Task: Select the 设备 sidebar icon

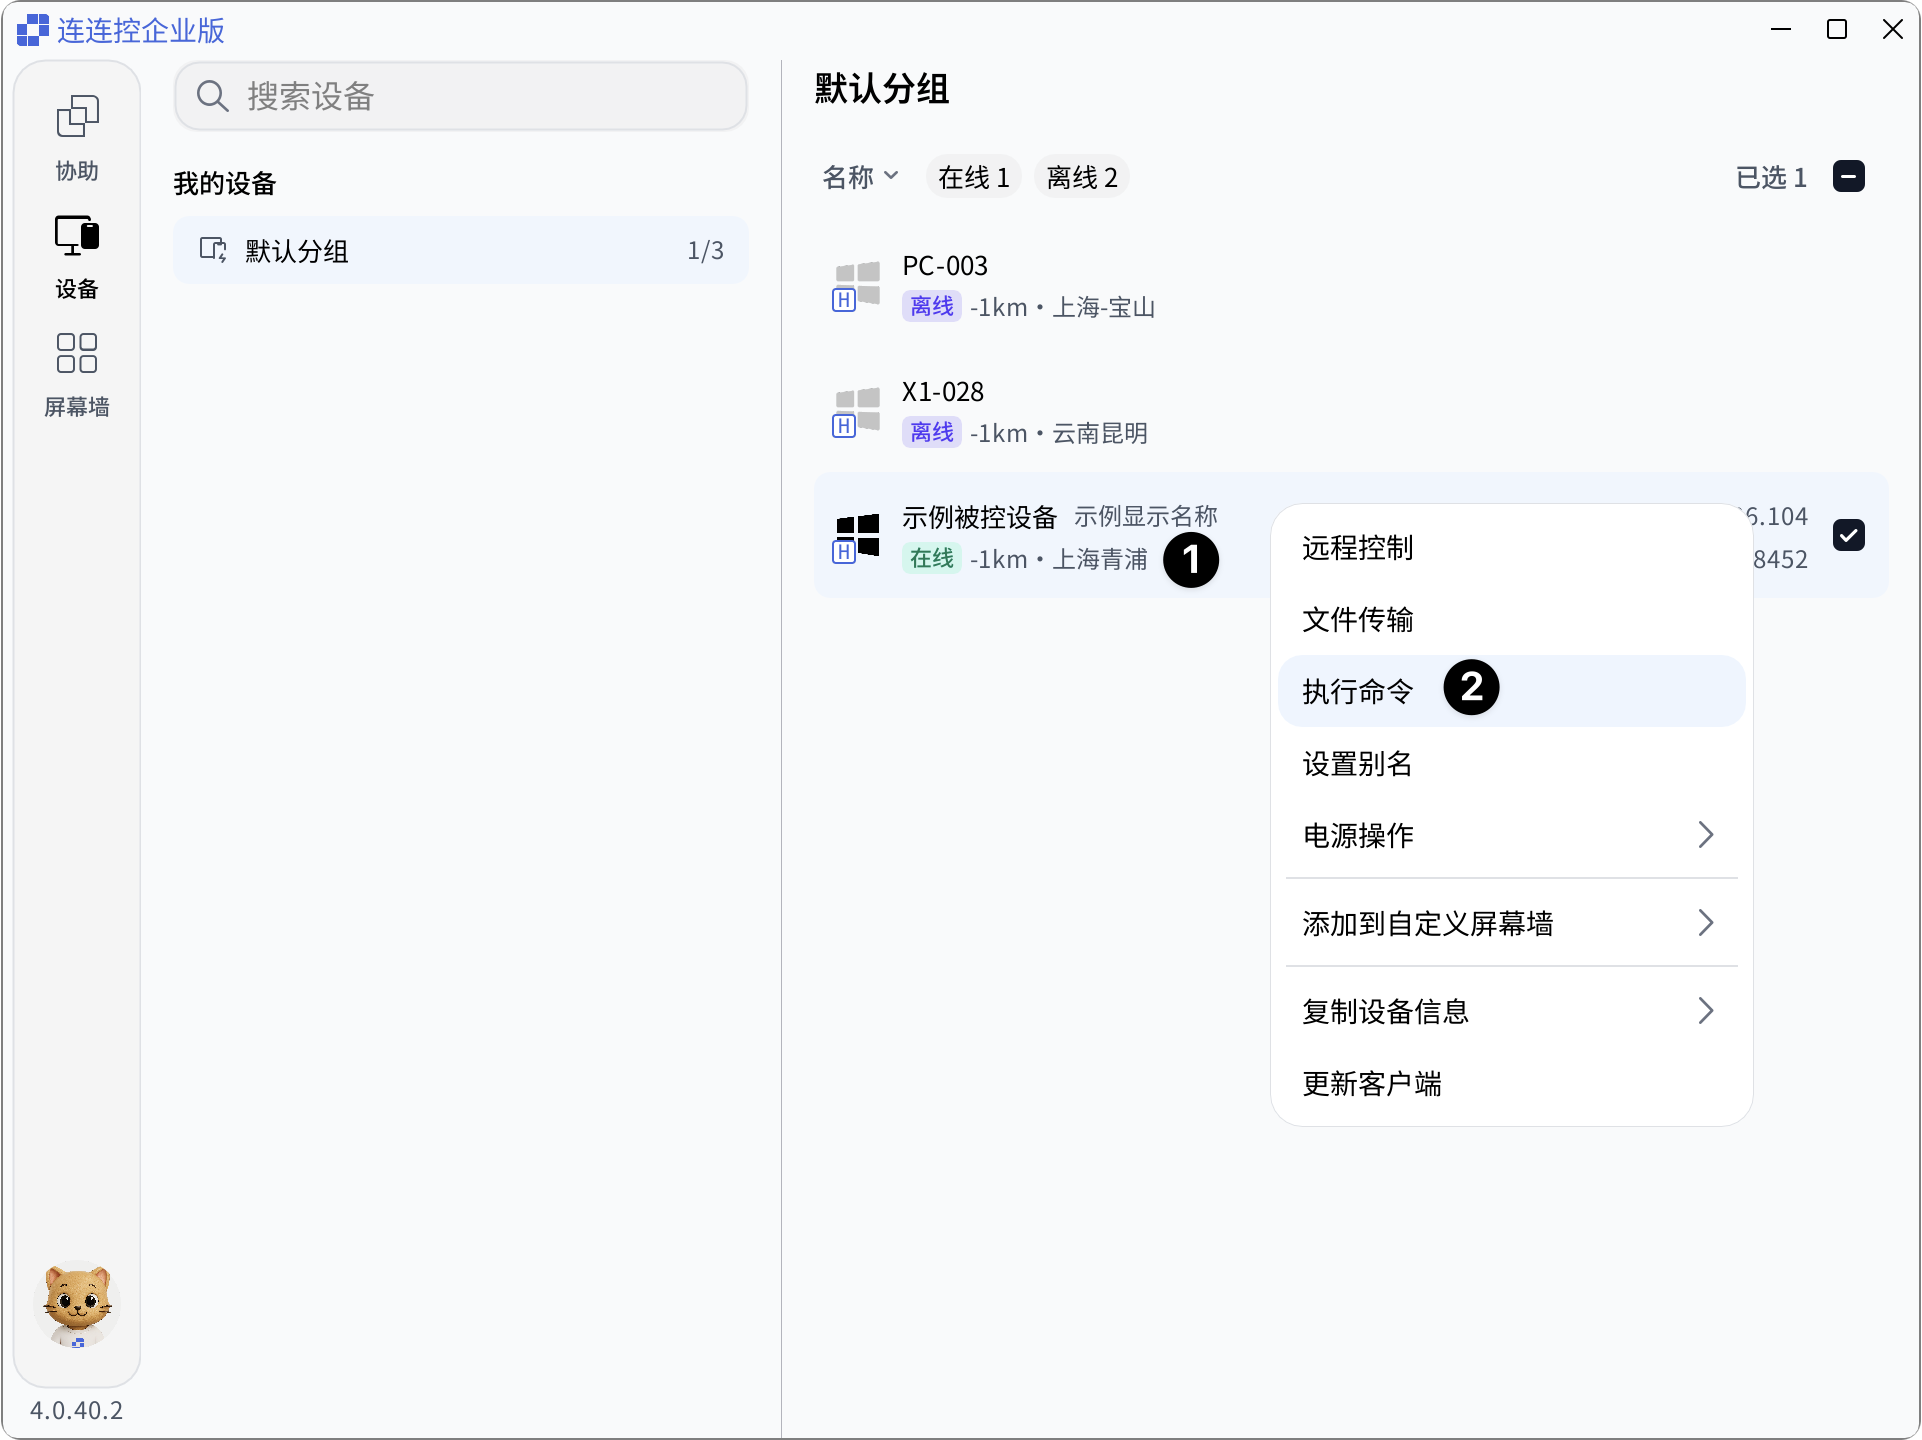Action: point(77,236)
